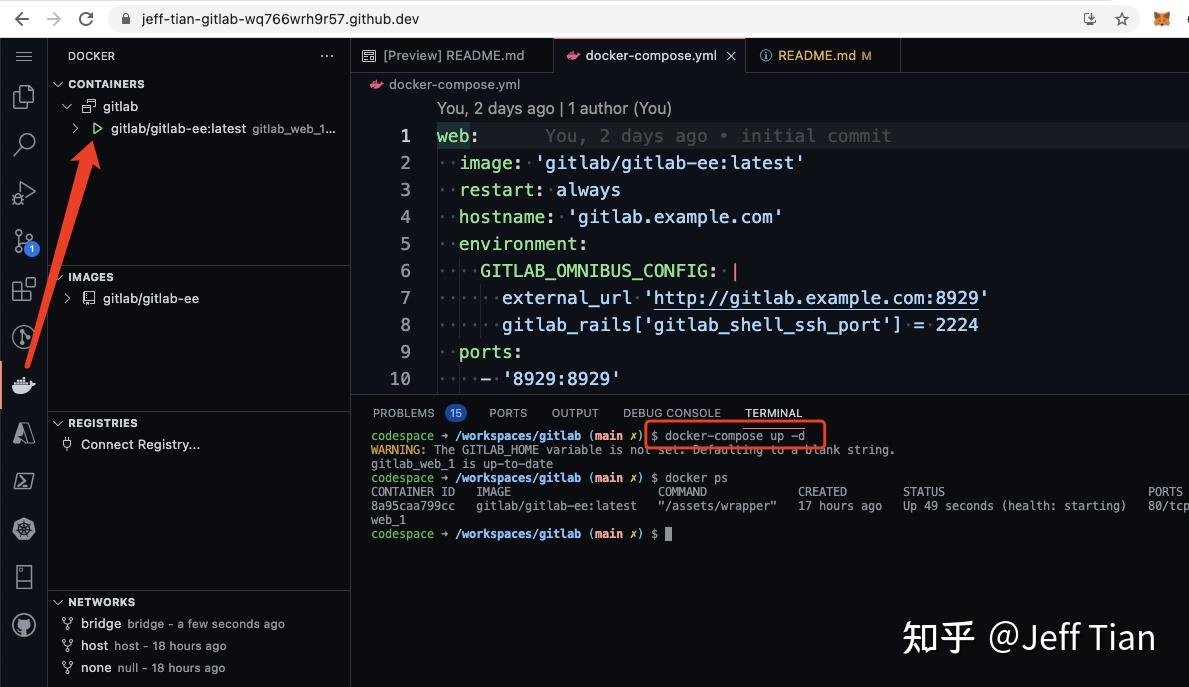The image size is (1189, 687).
Task: Open the GitHub extension view
Action: click(24, 625)
